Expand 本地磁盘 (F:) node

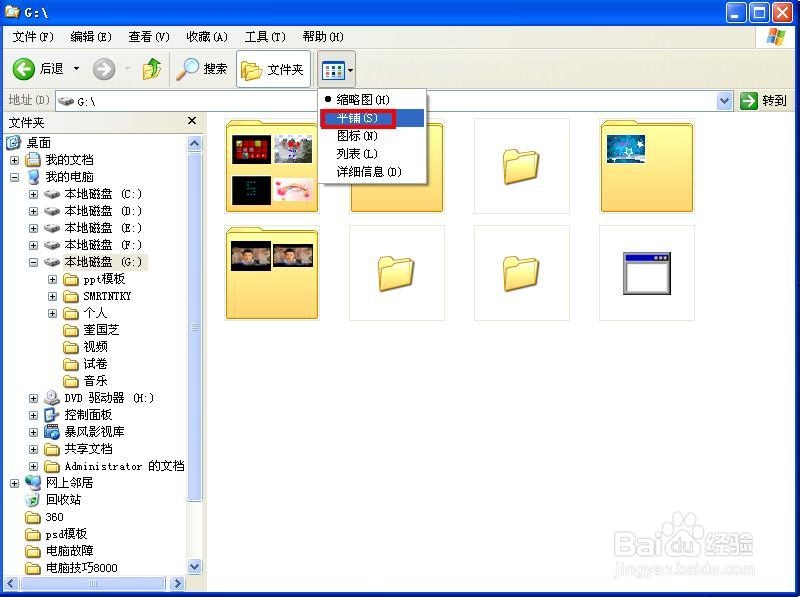(33, 245)
